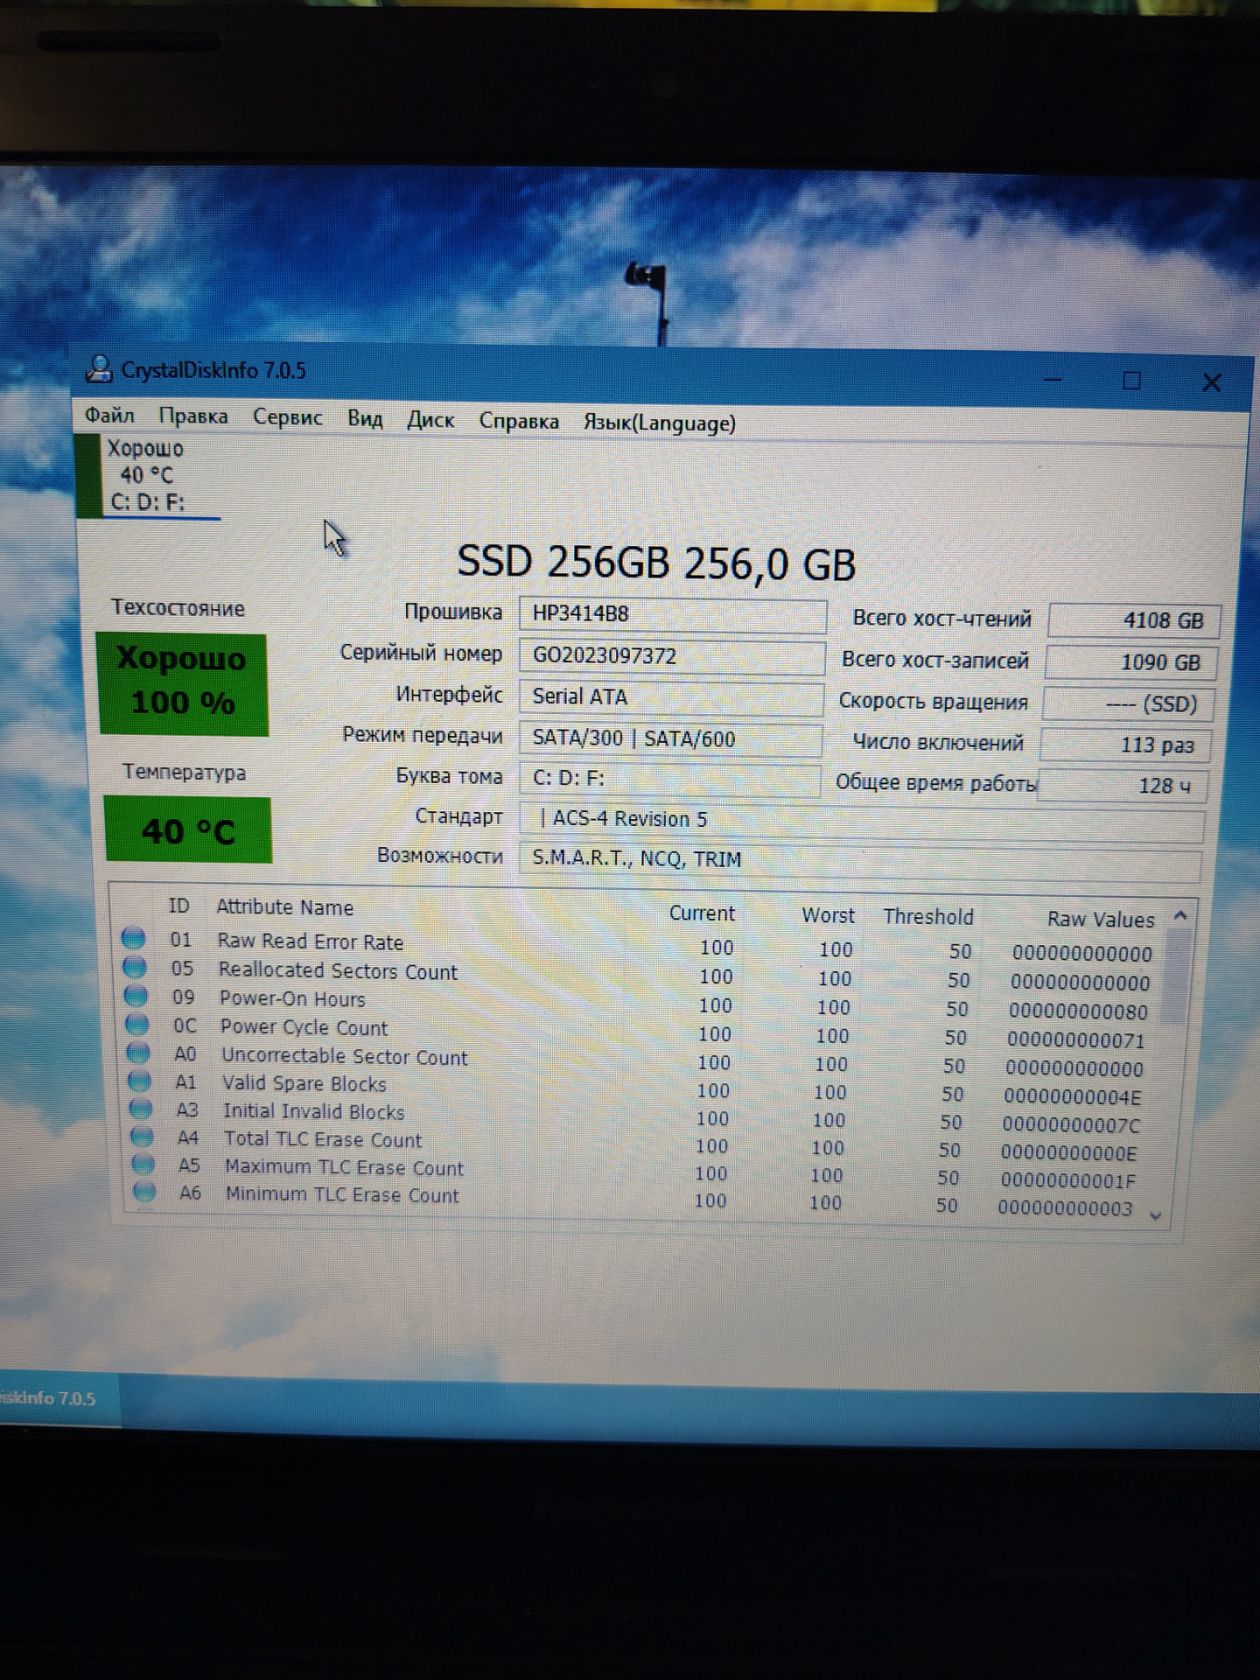
Task: Click the rotation rate value ---- (SSD)
Action: (1127, 704)
